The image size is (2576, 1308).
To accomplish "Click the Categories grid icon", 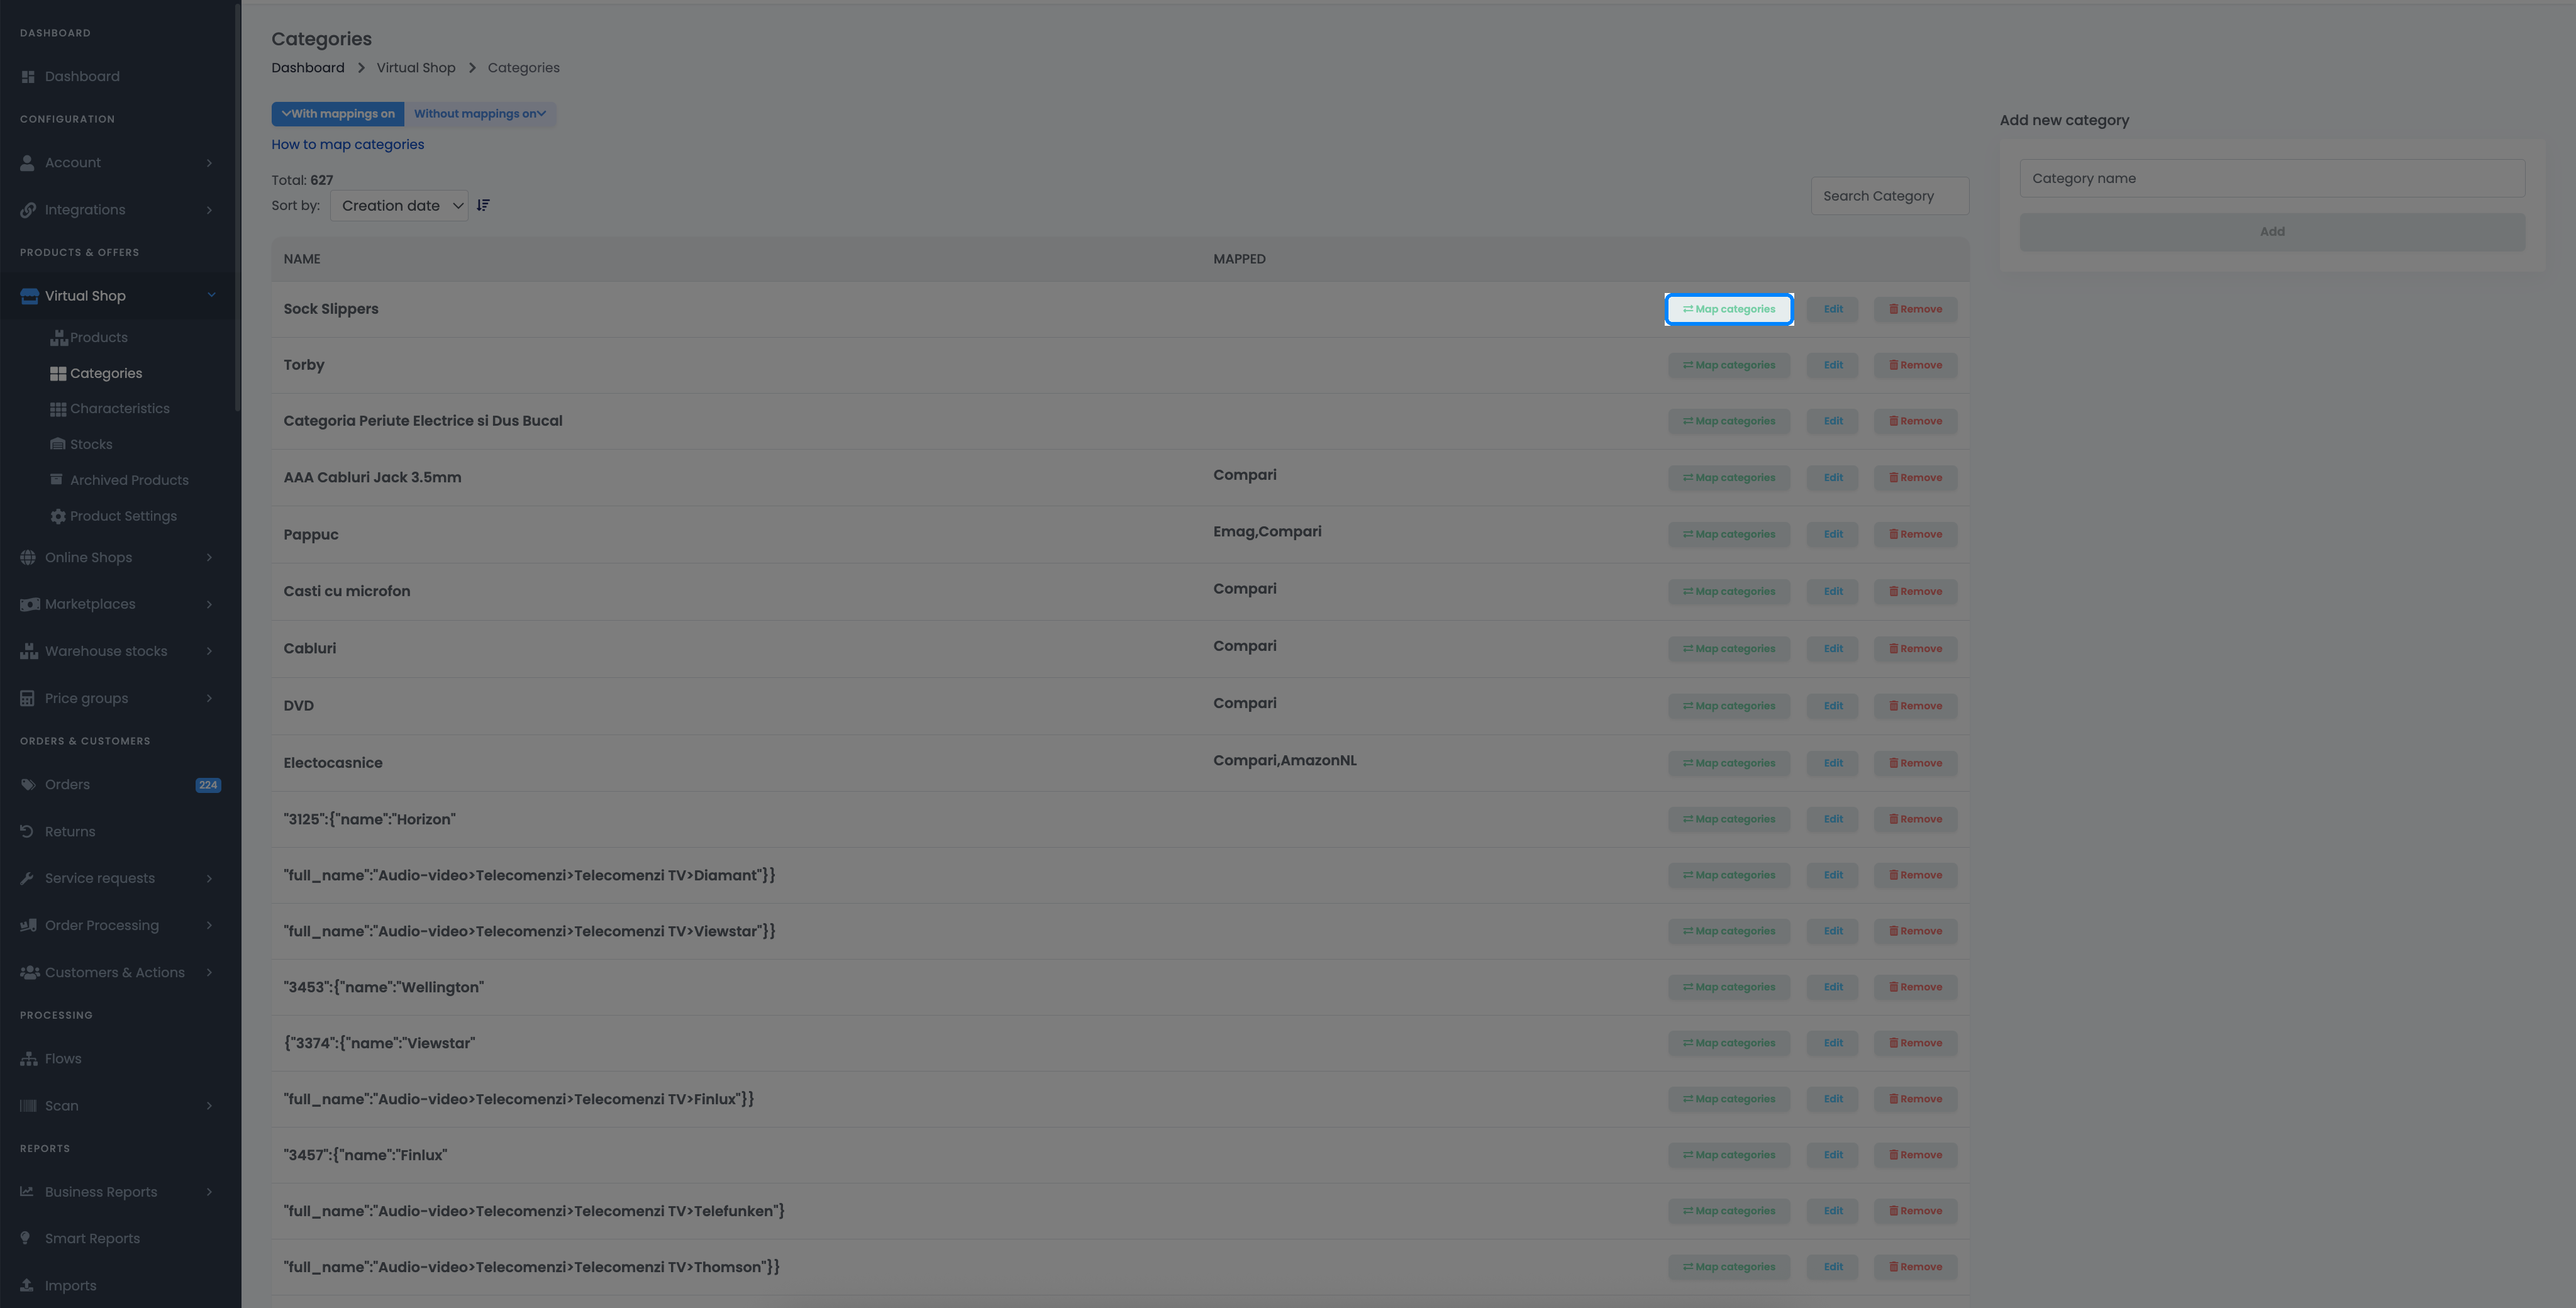I will (x=58, y=374).
